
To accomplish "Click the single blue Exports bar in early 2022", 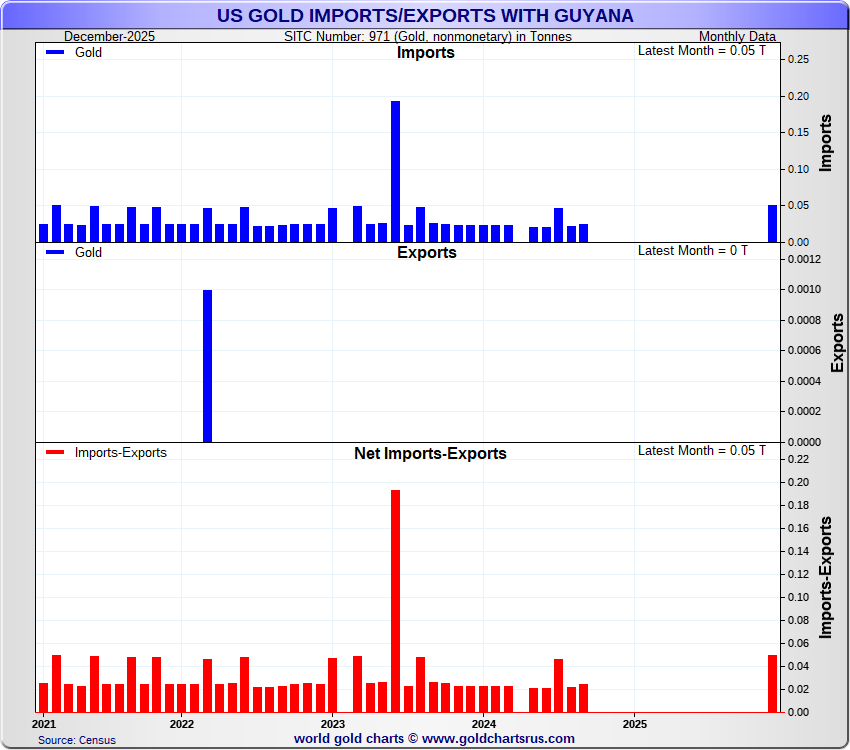I will (x=207, y=366).
